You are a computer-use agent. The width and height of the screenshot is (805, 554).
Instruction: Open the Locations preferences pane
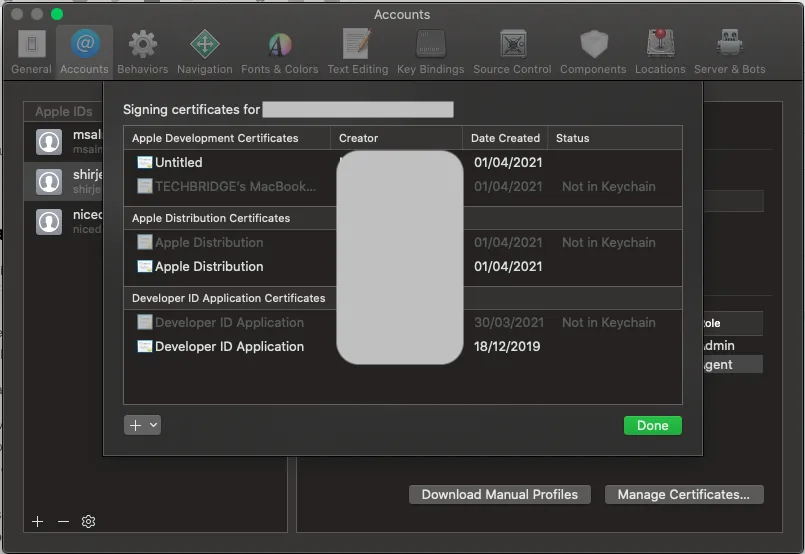point(660,52)
